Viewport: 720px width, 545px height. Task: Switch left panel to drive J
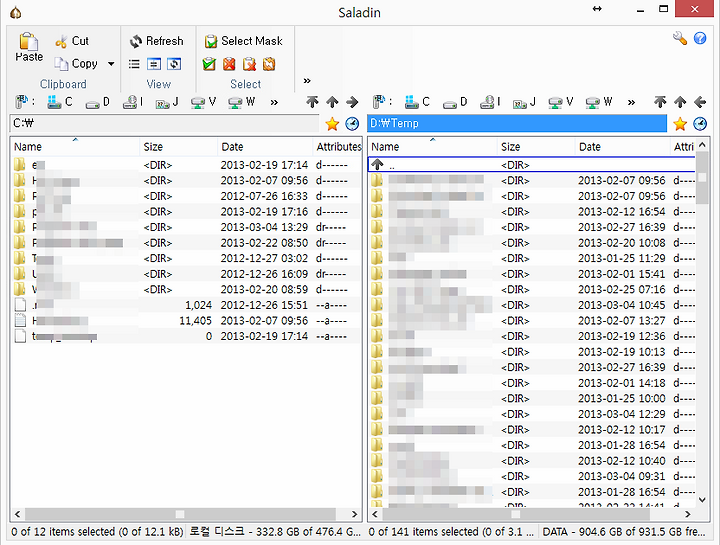click(x=167, y=102)
